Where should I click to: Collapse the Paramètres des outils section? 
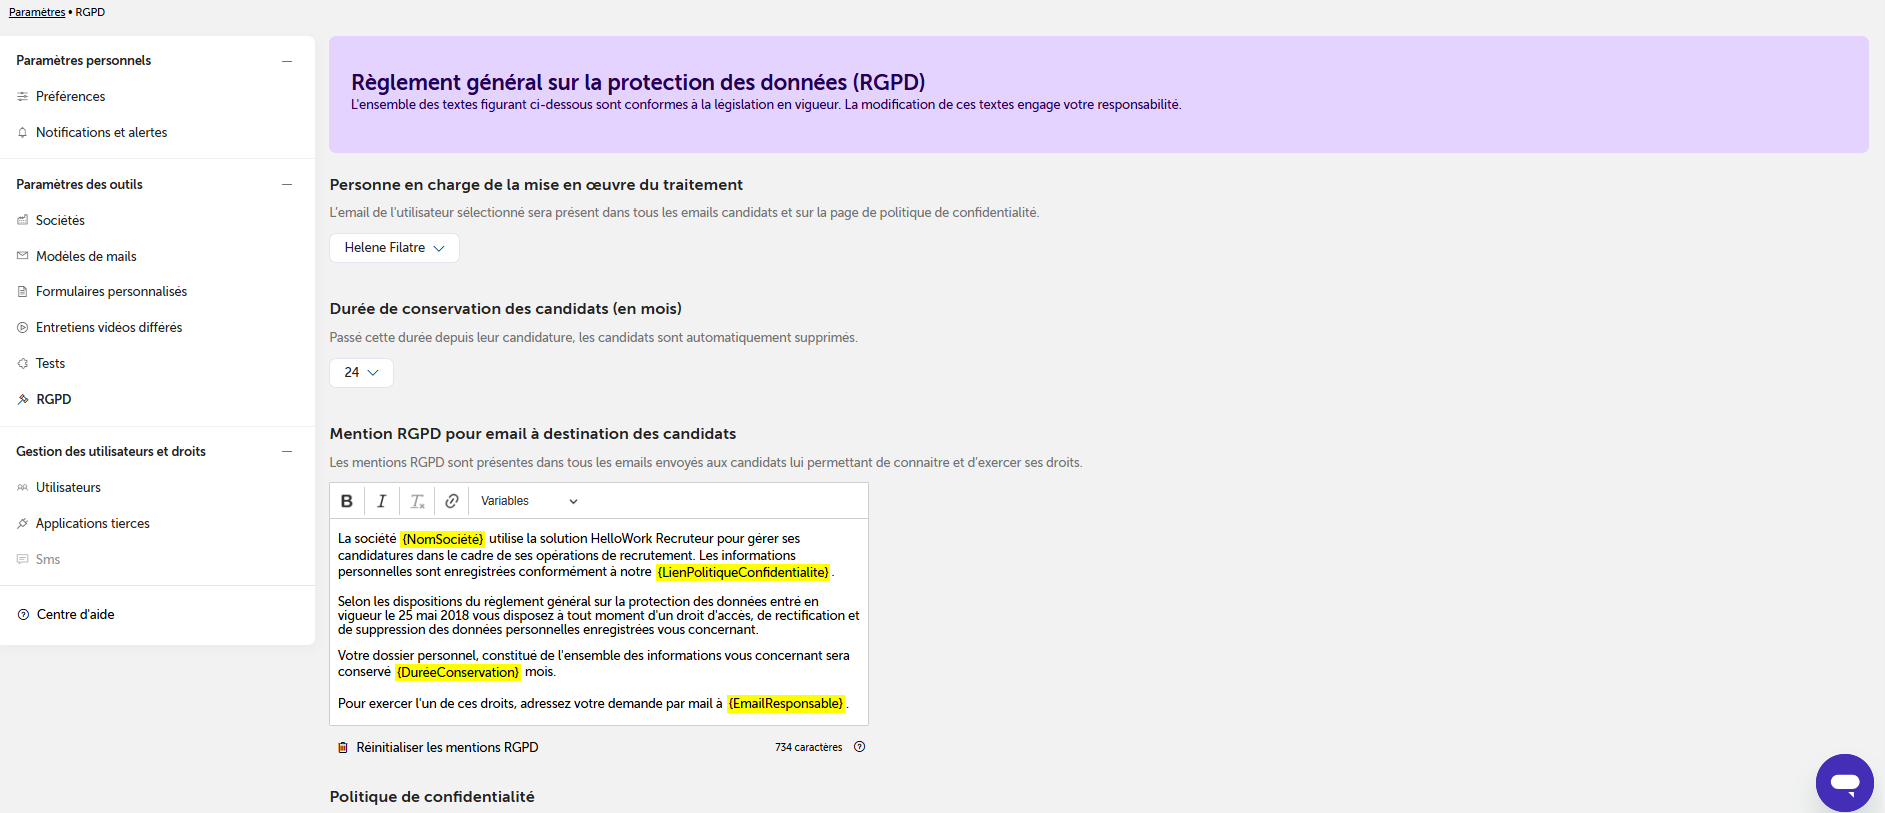point(287,185)
